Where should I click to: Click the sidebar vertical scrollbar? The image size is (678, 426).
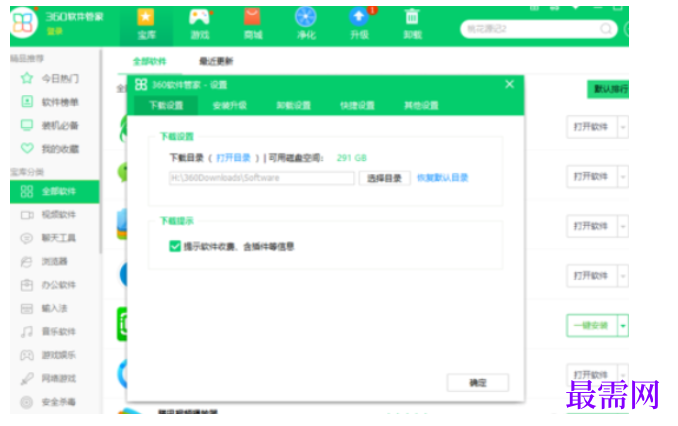101,151
